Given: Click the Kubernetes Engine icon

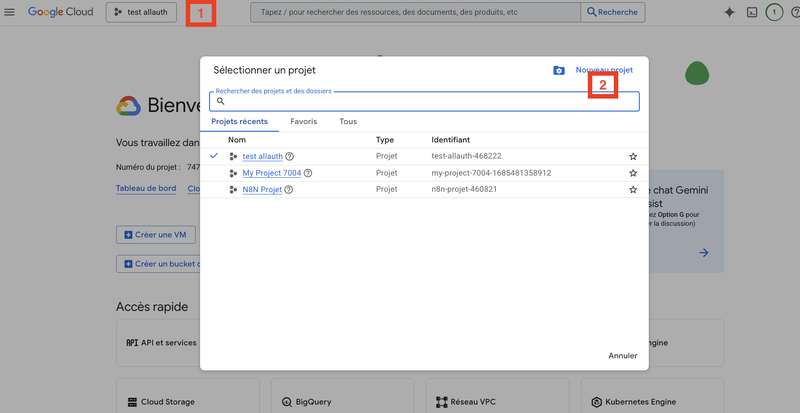Looking at the screenshot, I should 596,402.
